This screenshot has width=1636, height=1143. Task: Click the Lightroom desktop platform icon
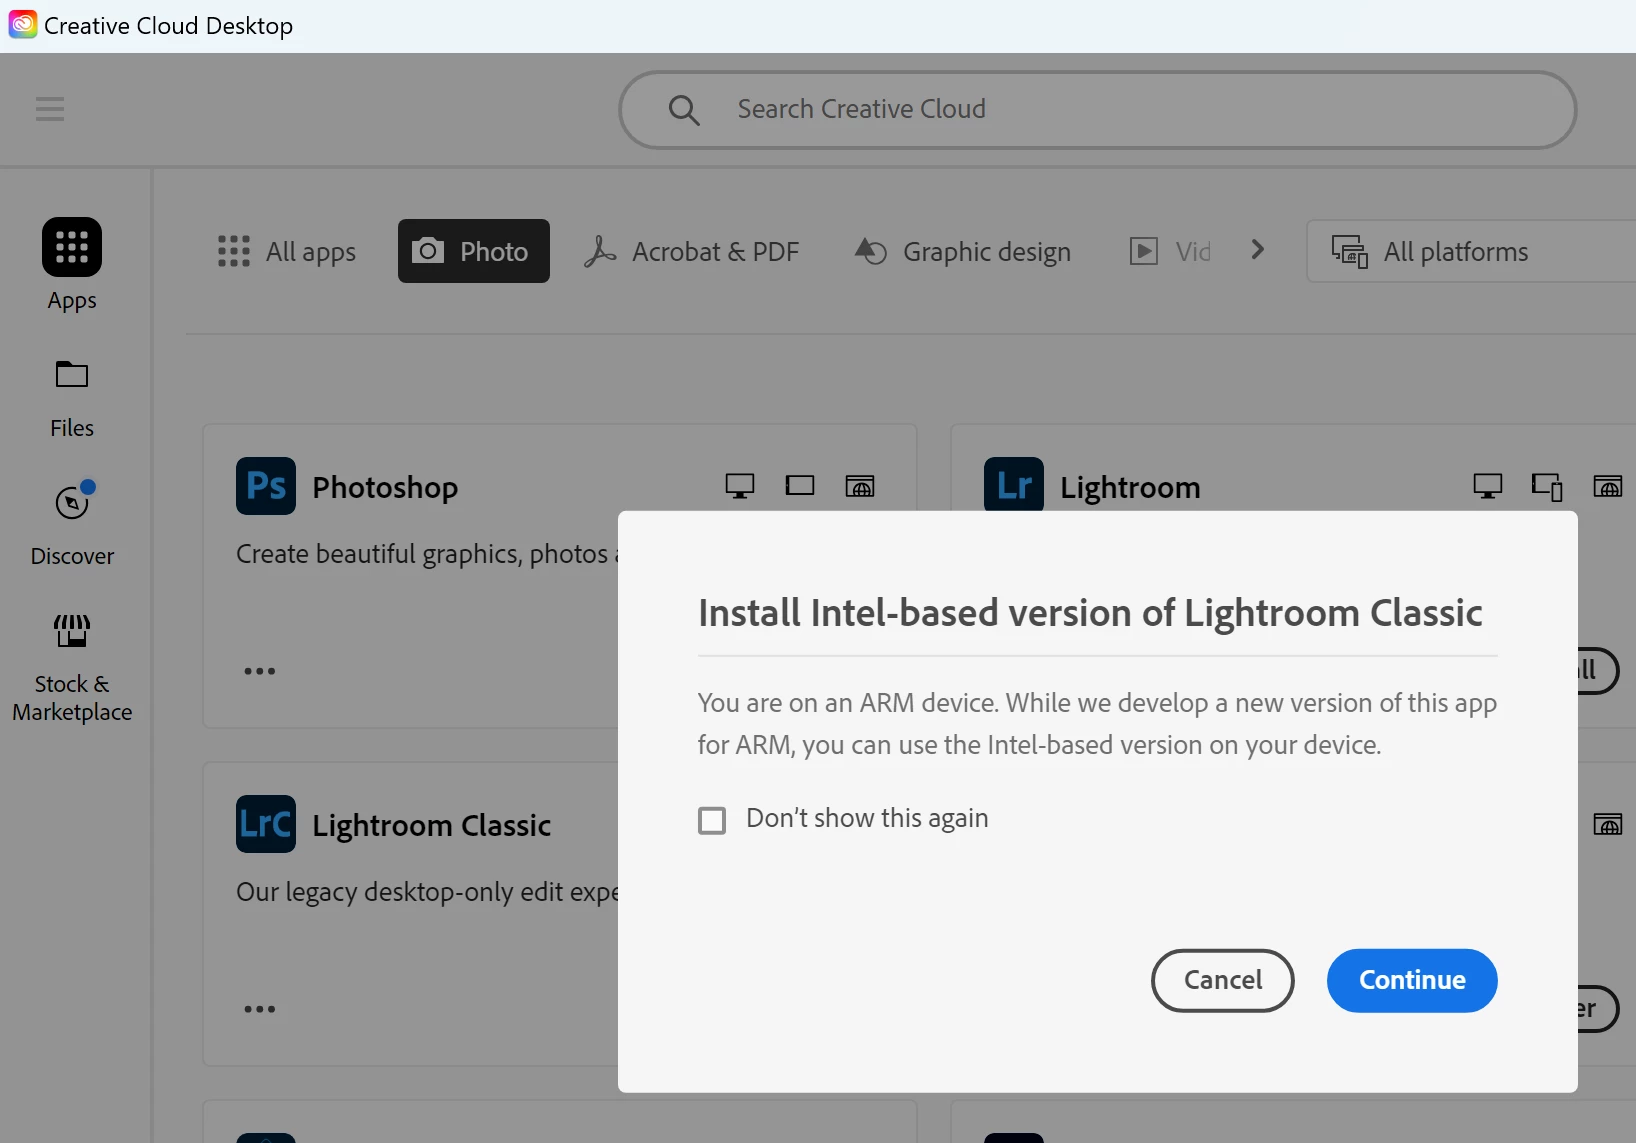tap(1488, 486)
